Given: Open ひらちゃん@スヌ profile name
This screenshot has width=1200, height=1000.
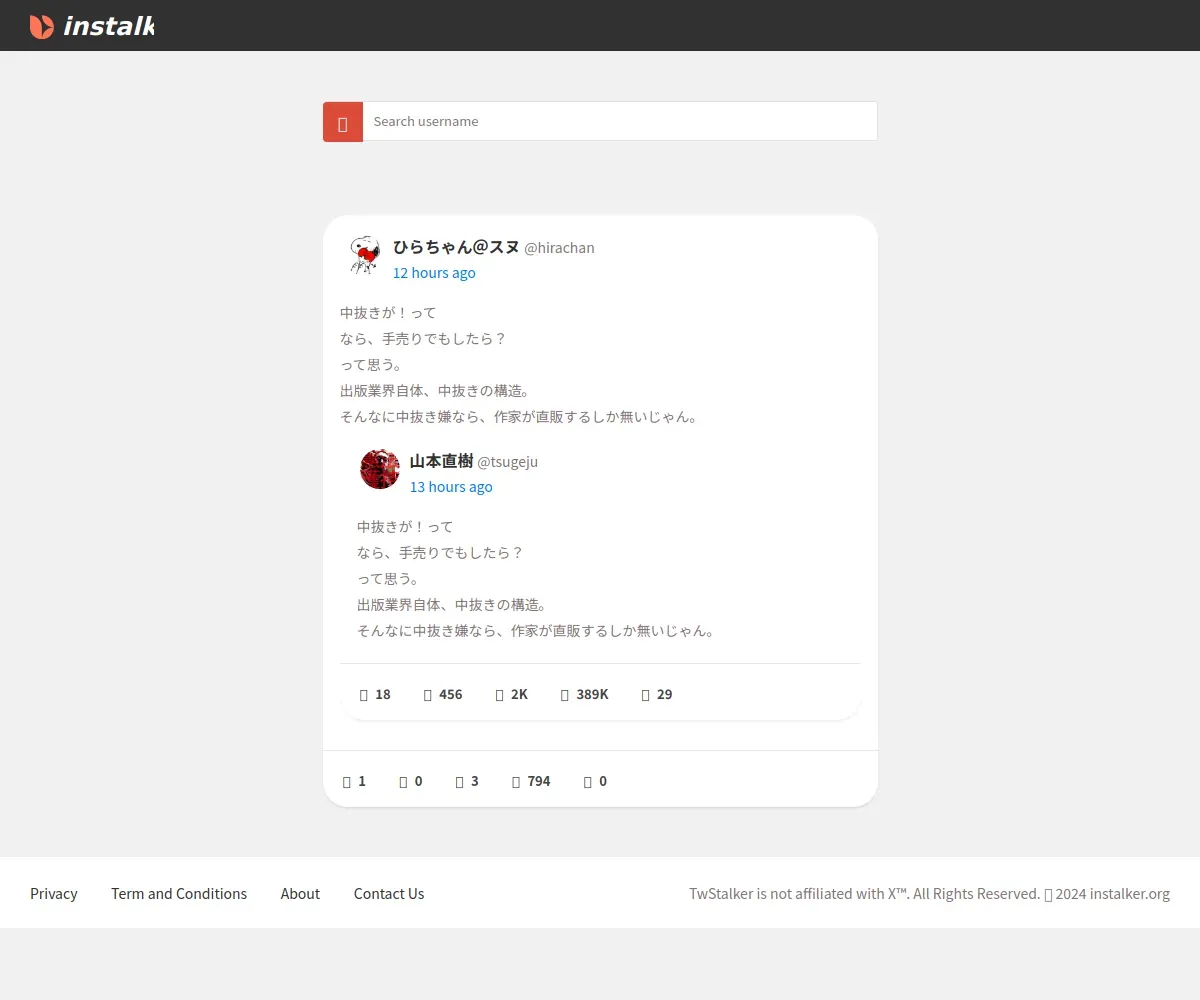Looking at the screenshot, I should [456, 247].
